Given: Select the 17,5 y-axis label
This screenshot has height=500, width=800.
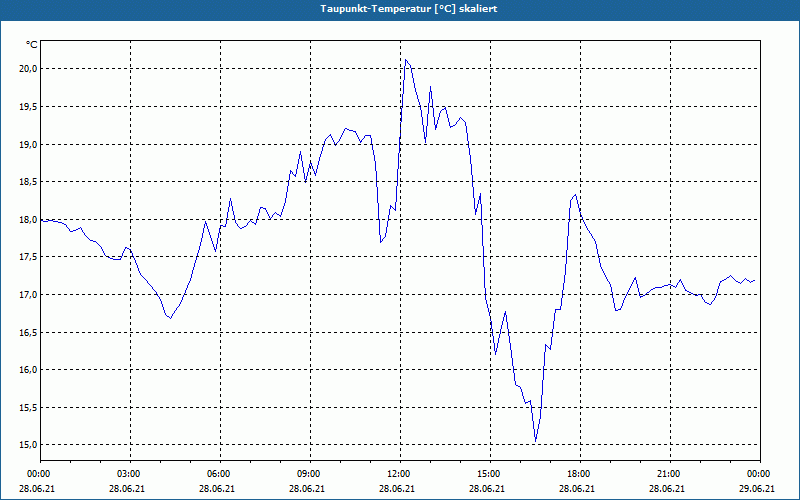Looking at the screenshot, I should (29, 257).
